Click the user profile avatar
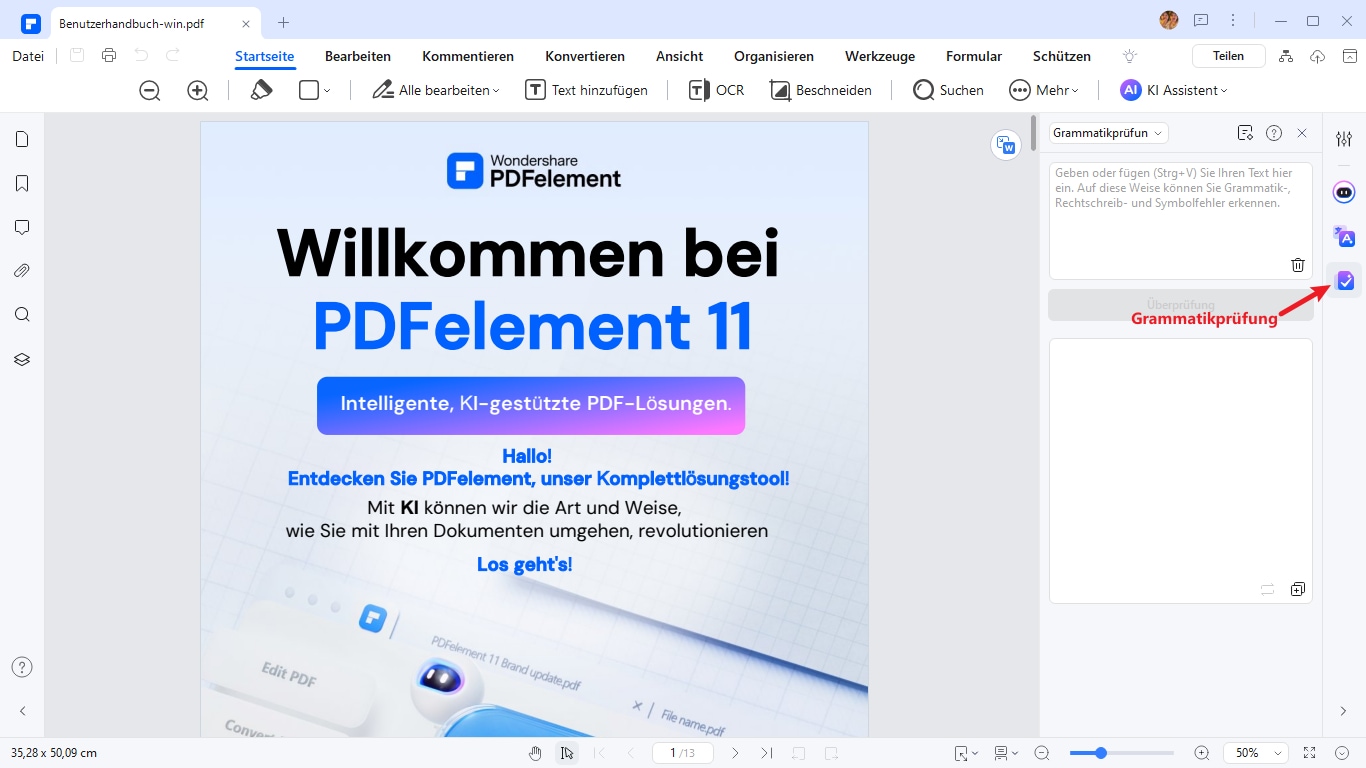Viewport: 1366px width, 768px height. (1169, 20)
